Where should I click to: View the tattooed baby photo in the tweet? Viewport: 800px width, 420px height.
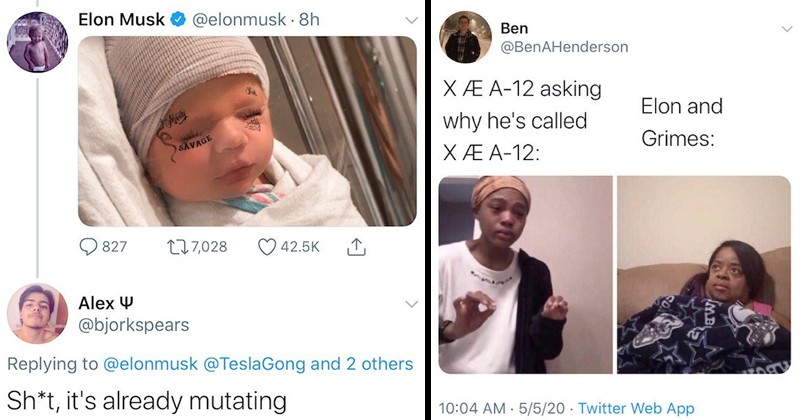pos(246,130)
